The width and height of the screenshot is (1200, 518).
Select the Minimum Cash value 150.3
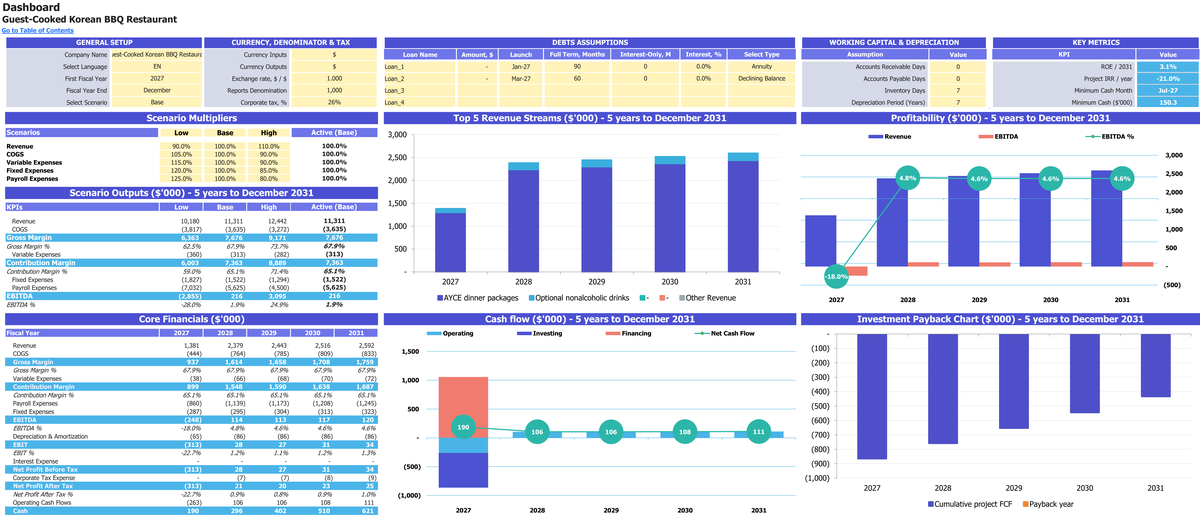pos(1167,102)
